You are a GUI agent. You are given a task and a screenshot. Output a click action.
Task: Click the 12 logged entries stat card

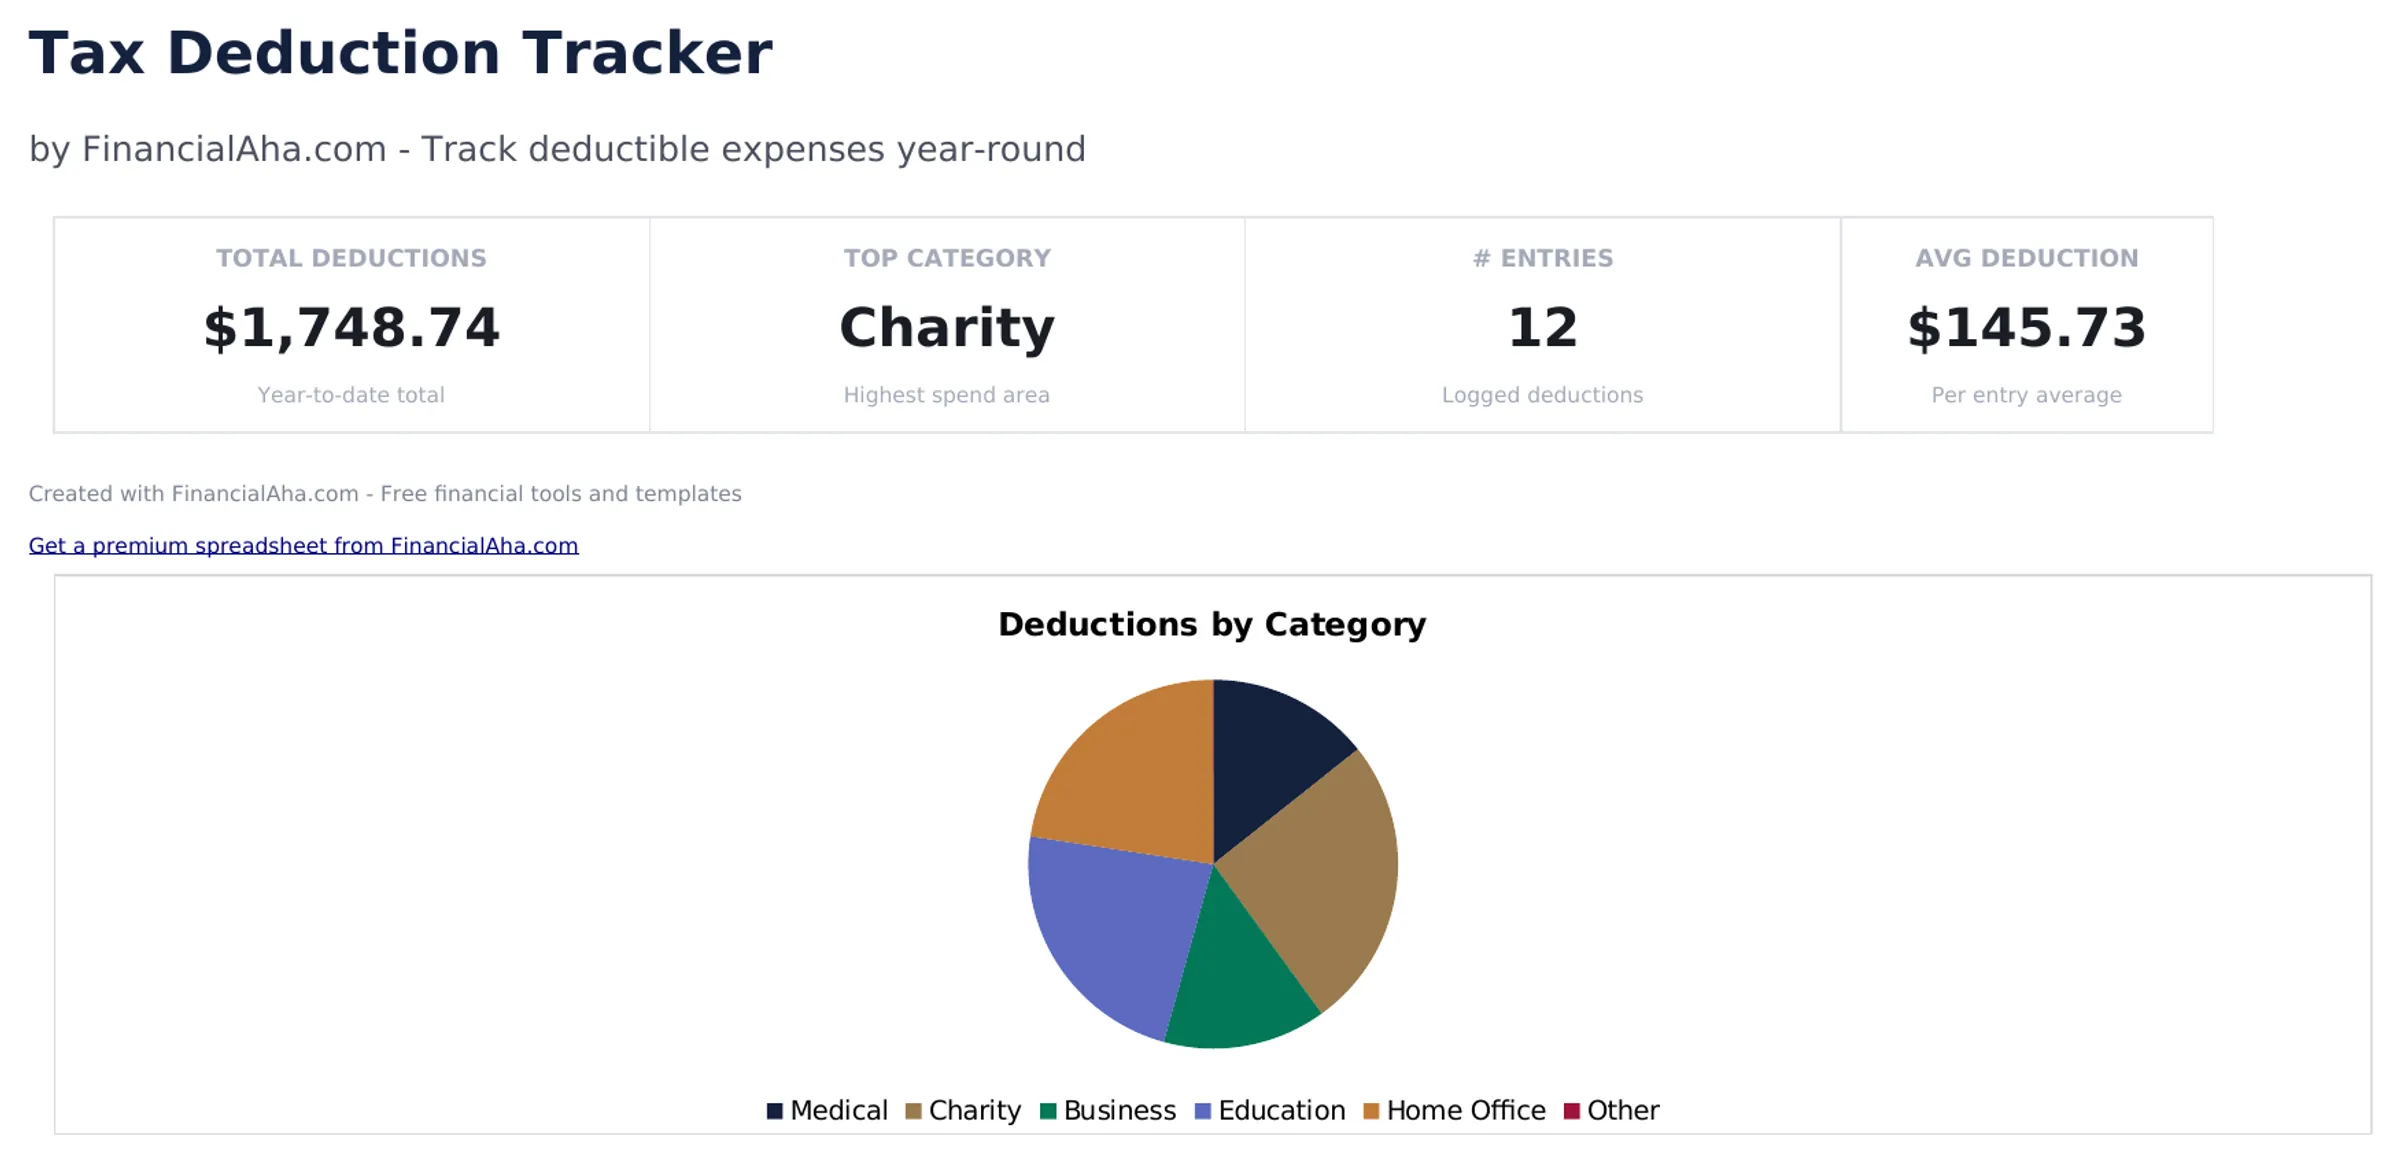click(1541, 325)
